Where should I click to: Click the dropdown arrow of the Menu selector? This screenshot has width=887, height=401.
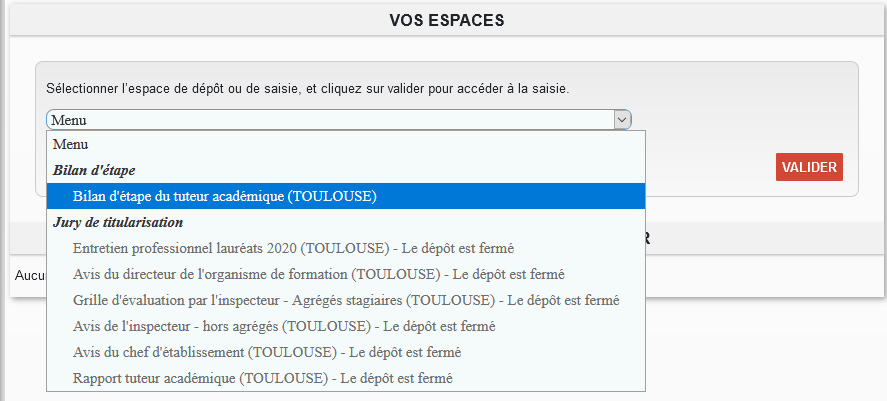tap(622, 120)
